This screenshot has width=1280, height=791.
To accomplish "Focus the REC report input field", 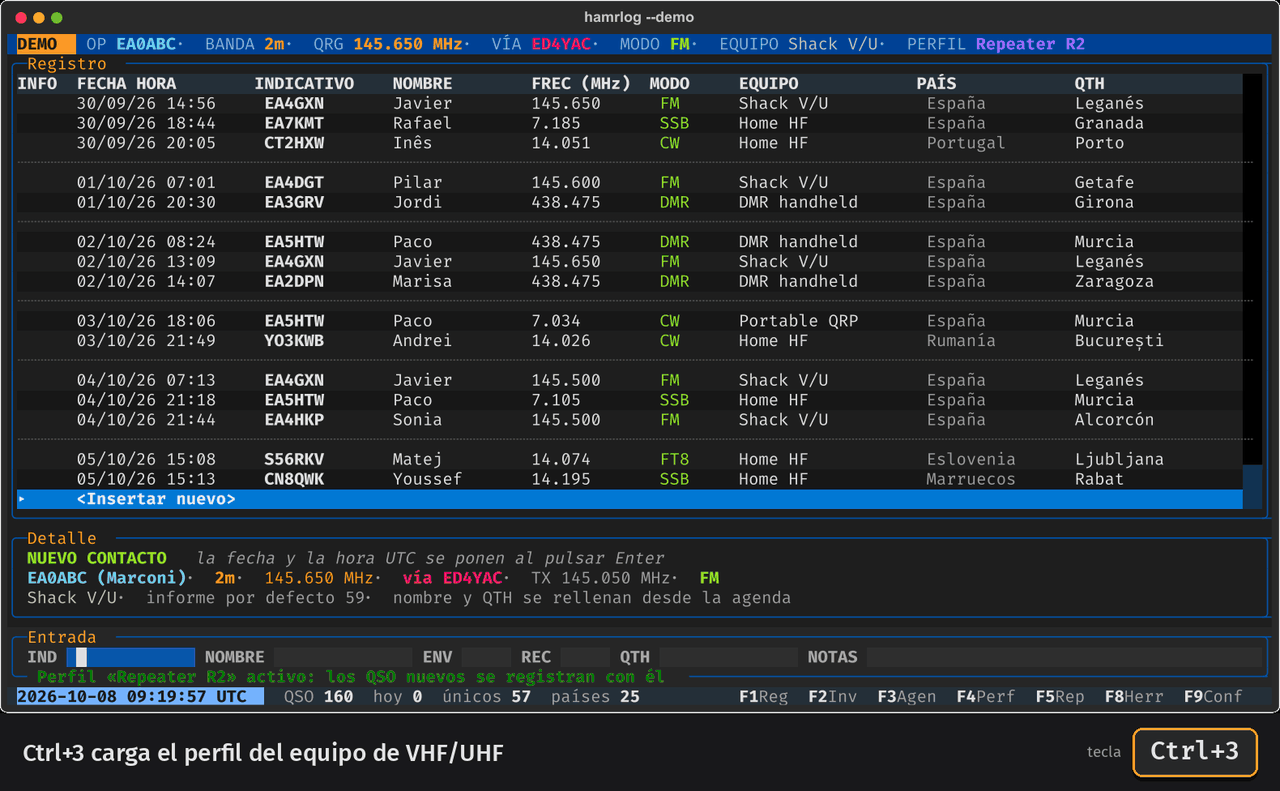I will point(585,657).
